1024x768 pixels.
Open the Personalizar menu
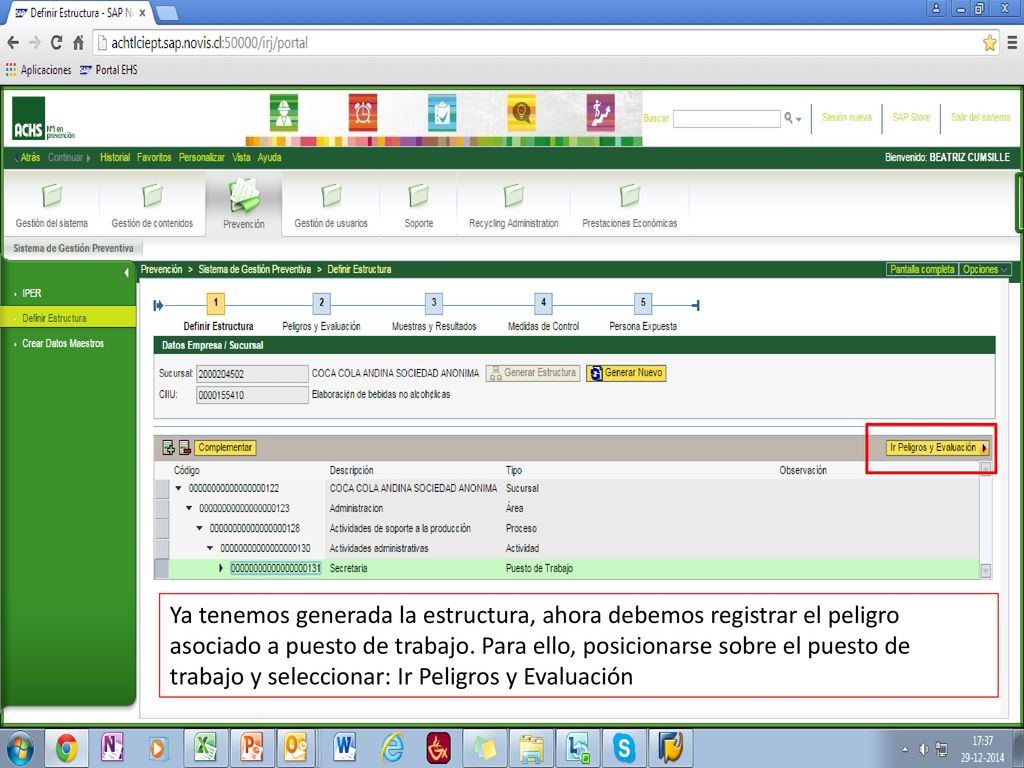[x=202, y=157]
